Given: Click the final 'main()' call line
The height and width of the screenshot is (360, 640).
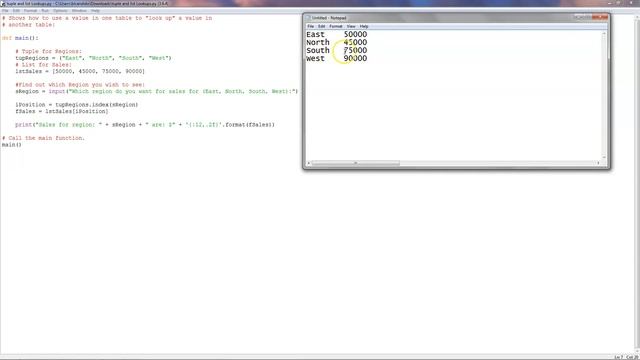Looking at the screenshot, I should coord(11,145).
